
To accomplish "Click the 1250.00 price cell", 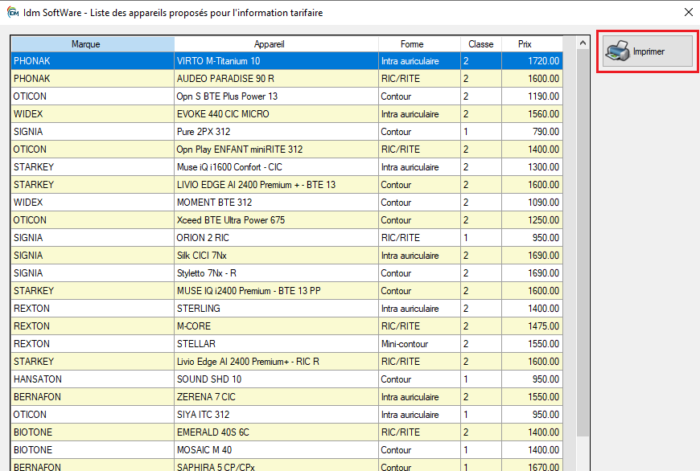I will pyautogui.click(x=532, y=220).
